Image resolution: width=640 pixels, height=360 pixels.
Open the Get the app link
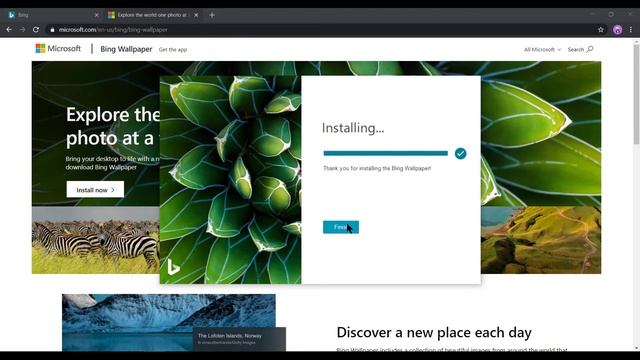click(x=173, y=49)
